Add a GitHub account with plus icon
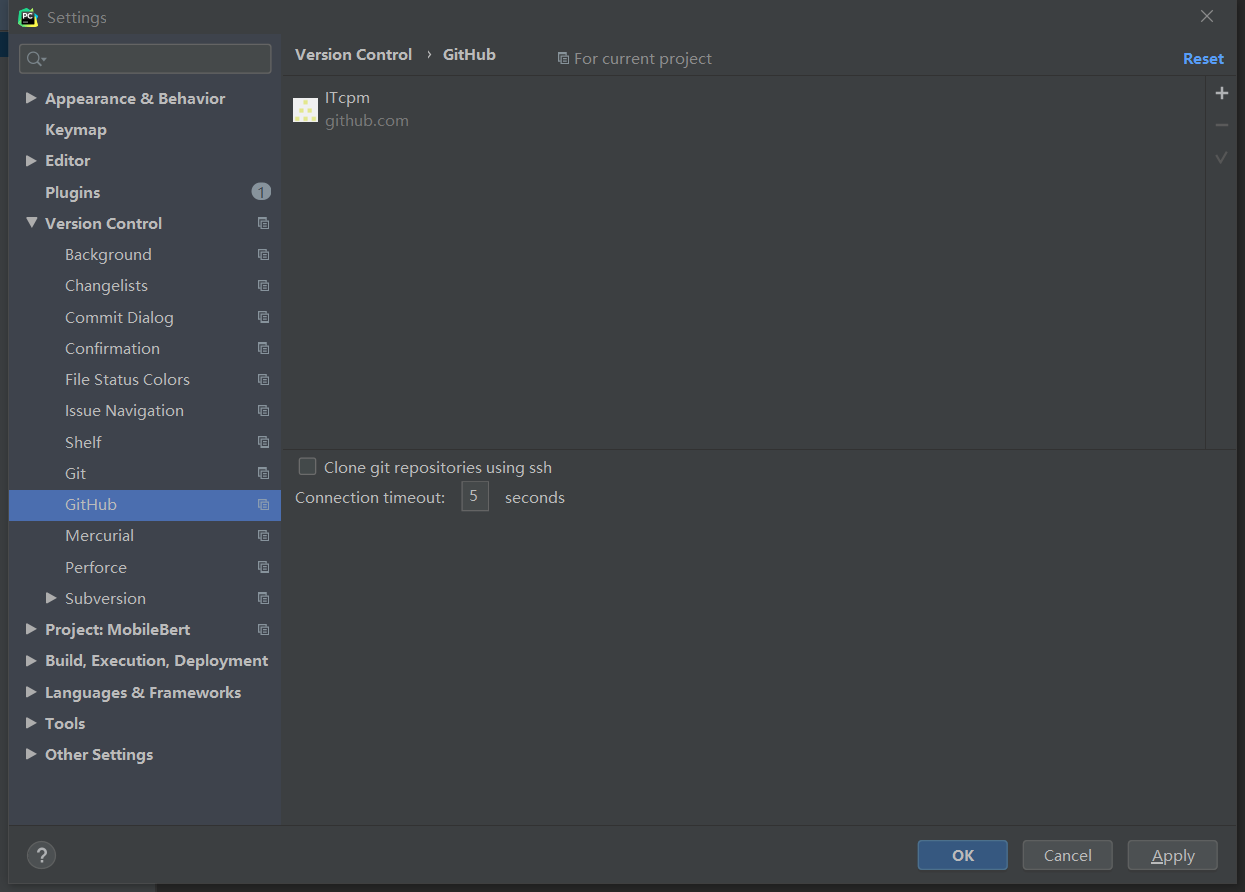This screenshot has height=892, width=1245. coord(1221,93)
